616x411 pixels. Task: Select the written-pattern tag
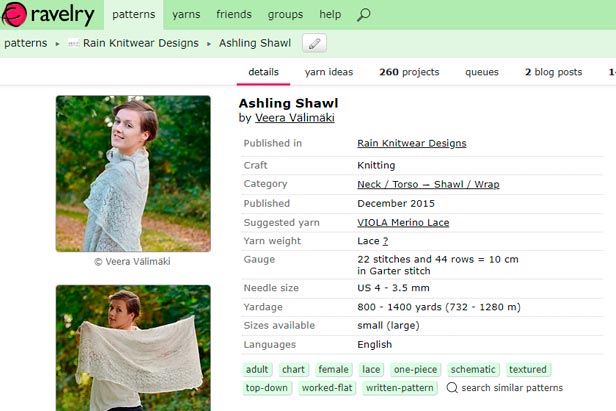coord(400,388)
